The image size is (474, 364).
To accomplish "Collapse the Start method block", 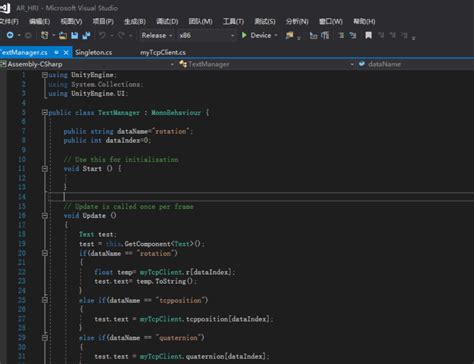I will pyautogui.click(x=45, y=169).
